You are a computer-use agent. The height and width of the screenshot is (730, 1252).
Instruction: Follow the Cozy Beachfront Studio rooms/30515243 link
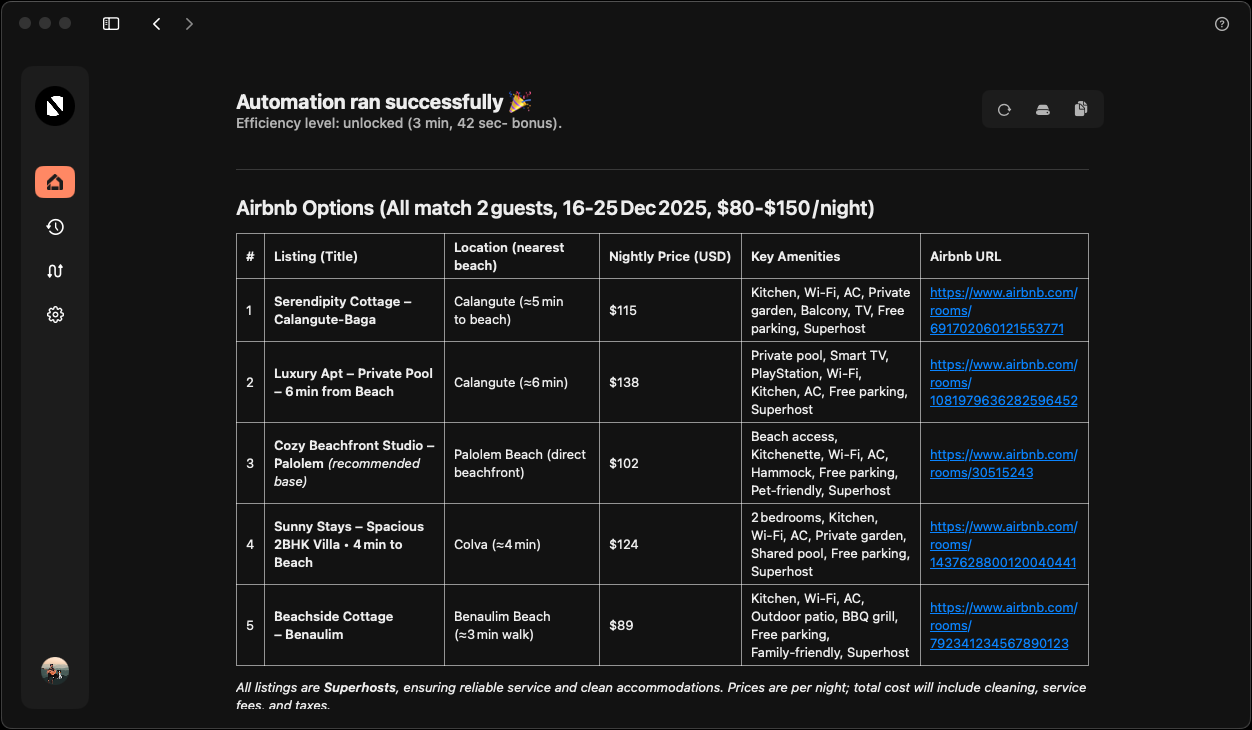click(x=1003, y=463)
